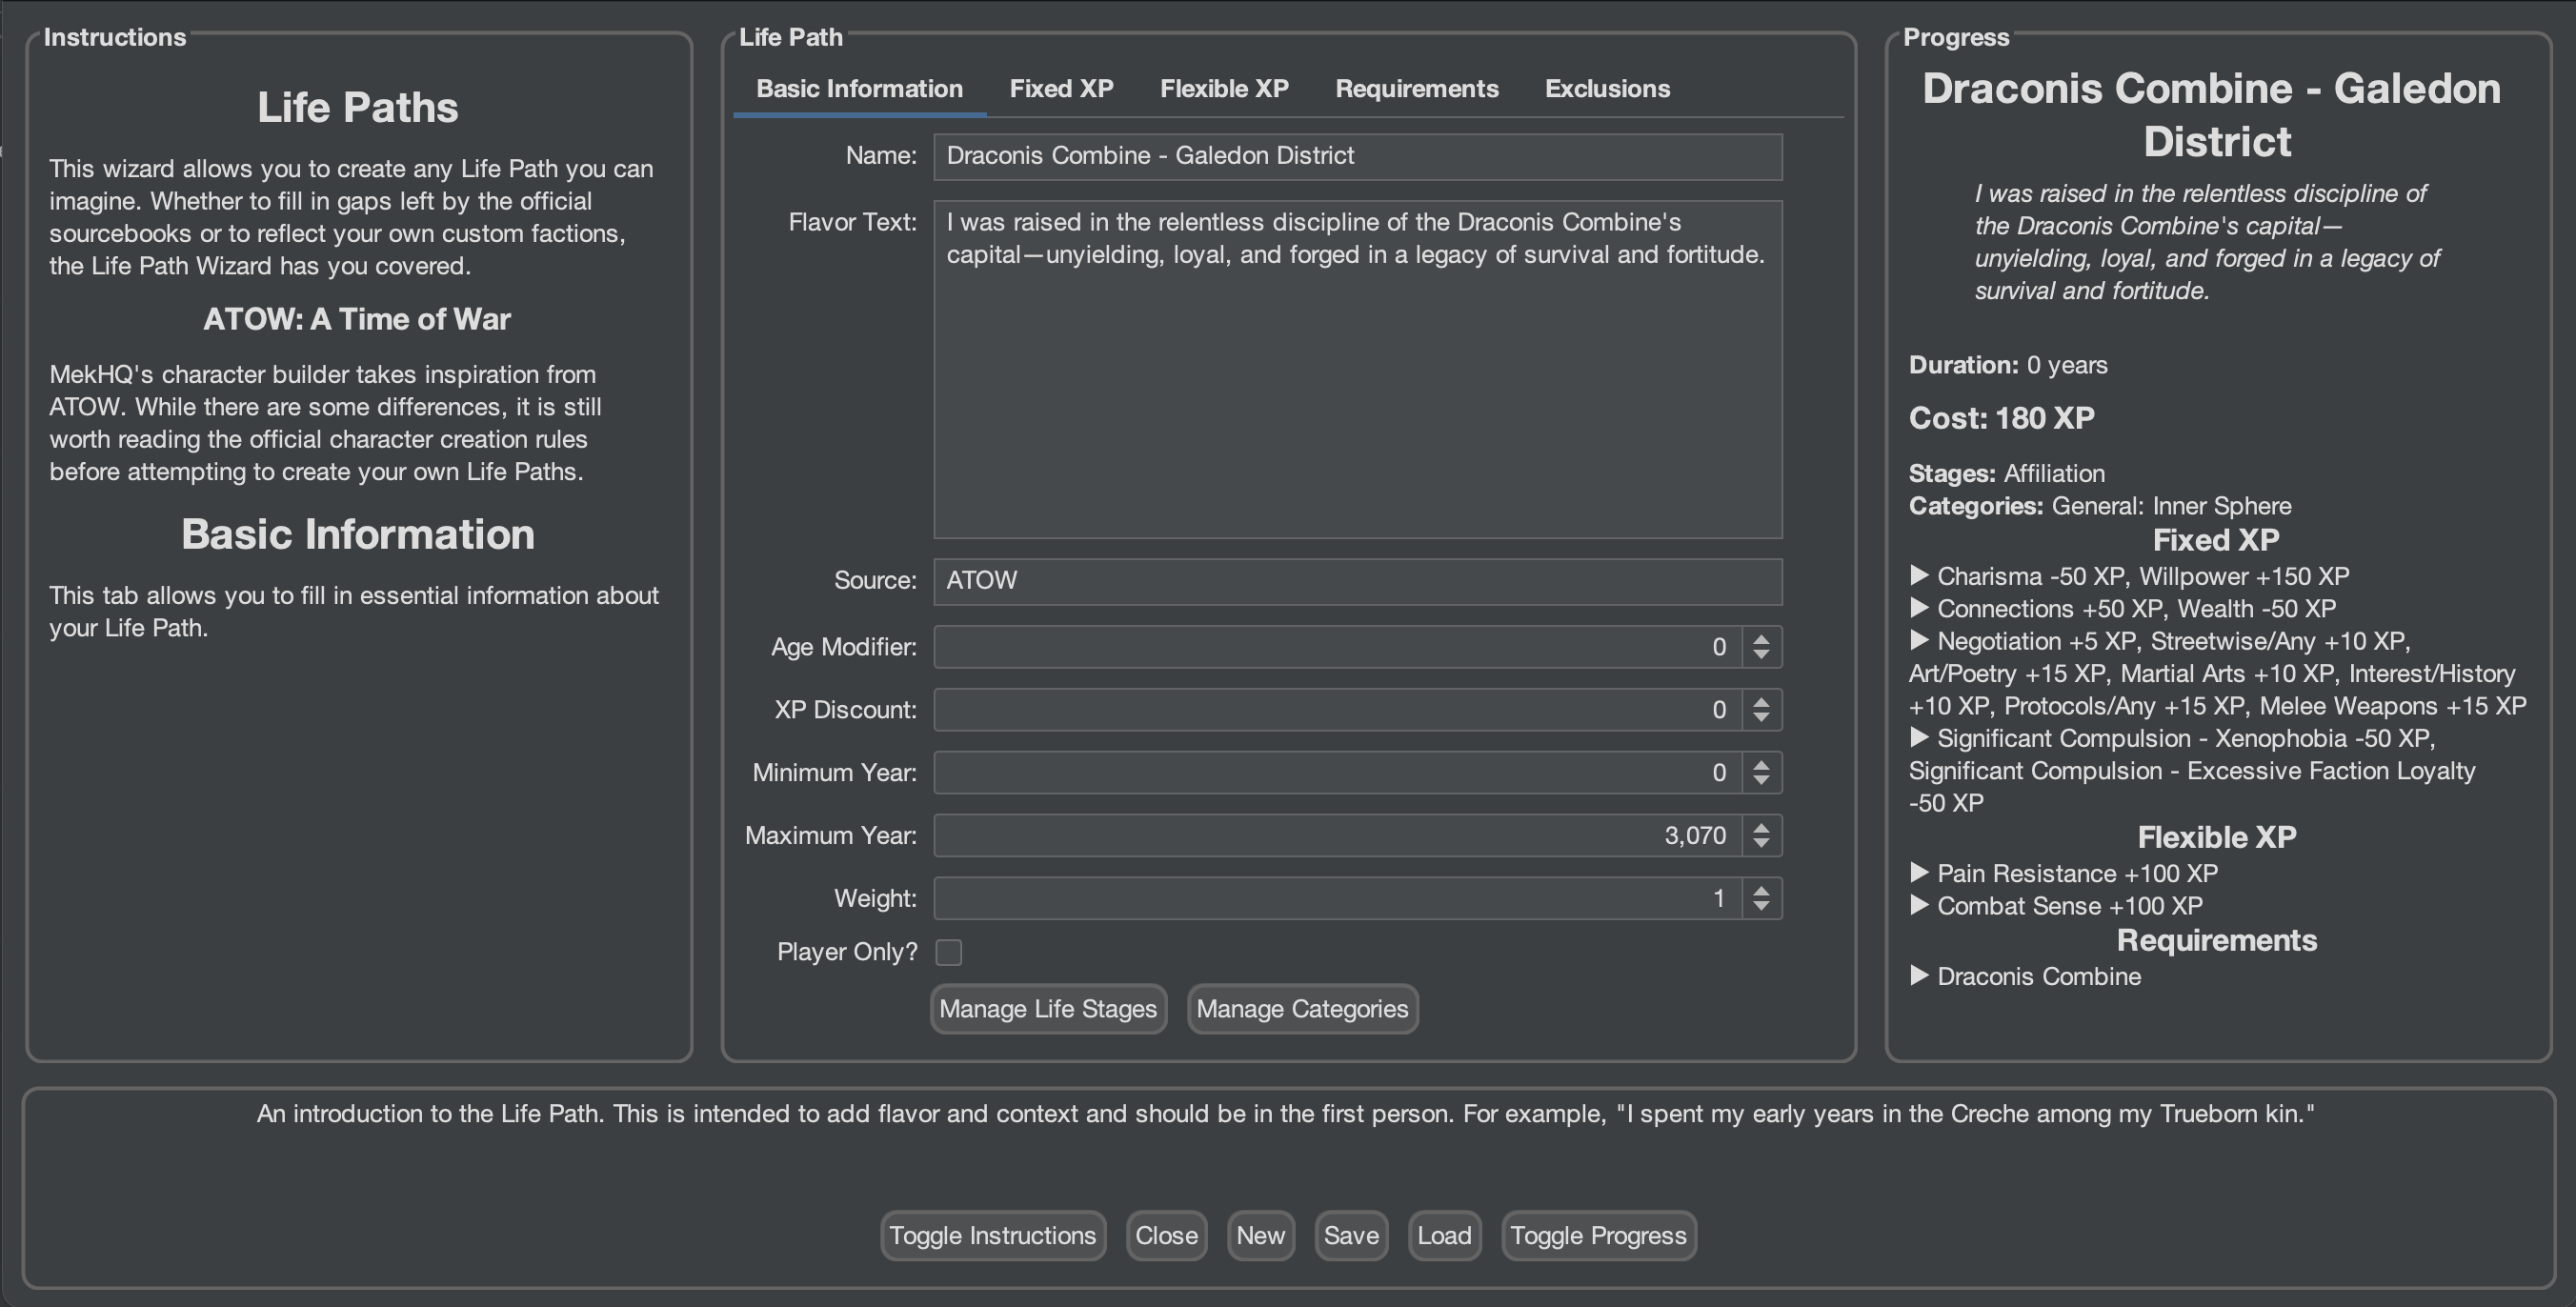The height and width of the screenshot is (1307, 2576).
Task: Increase the Weight value
Action: [1761, 890]
